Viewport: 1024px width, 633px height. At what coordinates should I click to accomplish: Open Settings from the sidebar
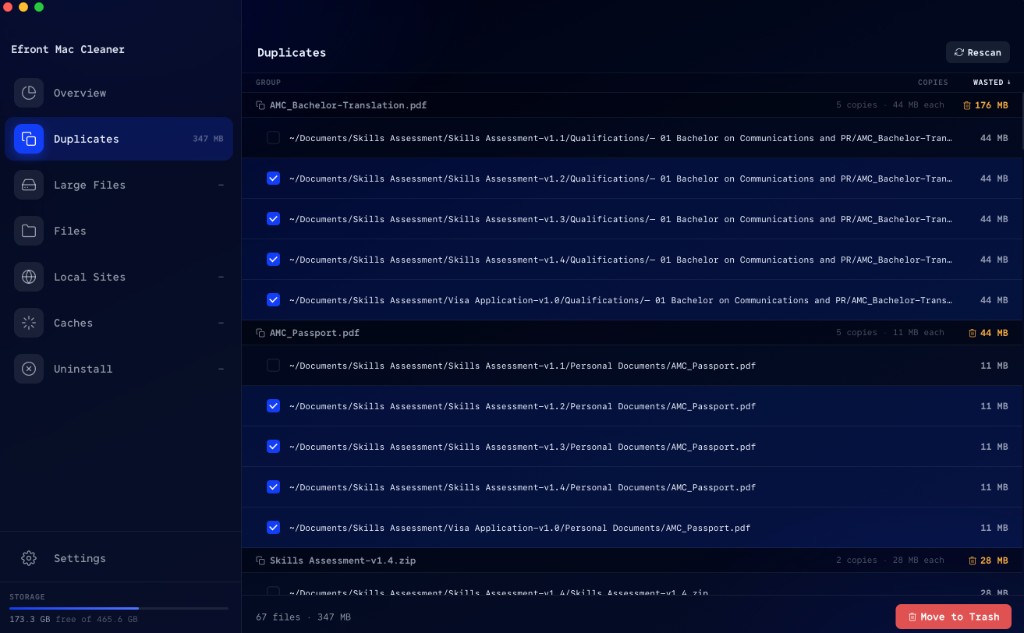pyautogui.click(x=119, y=558)
